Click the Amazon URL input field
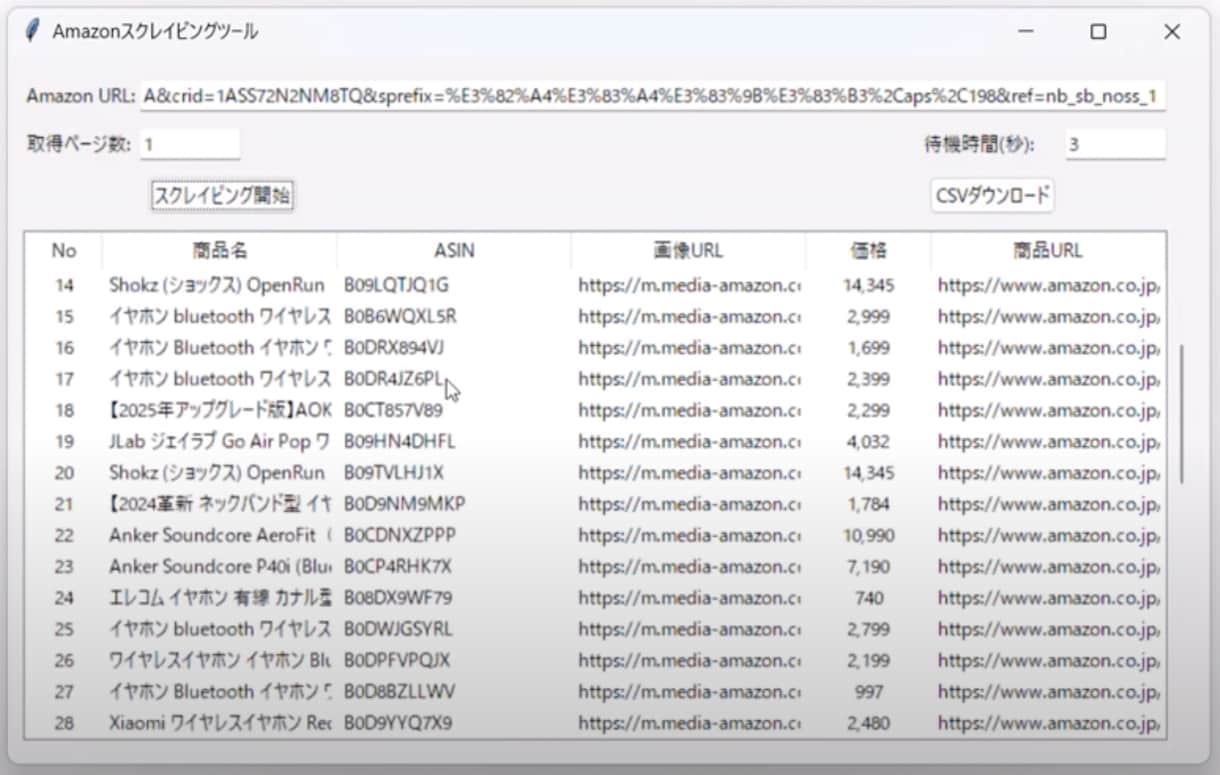Image resolution: width=1220 pixels, height=775 pixels. [x=653, y=96]
